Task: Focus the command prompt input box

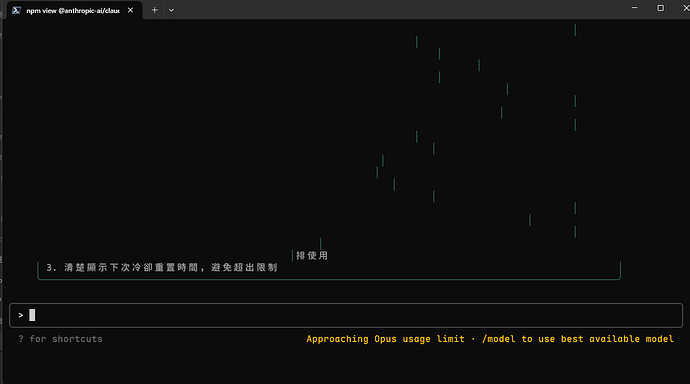Action: (x=346, y=315)
